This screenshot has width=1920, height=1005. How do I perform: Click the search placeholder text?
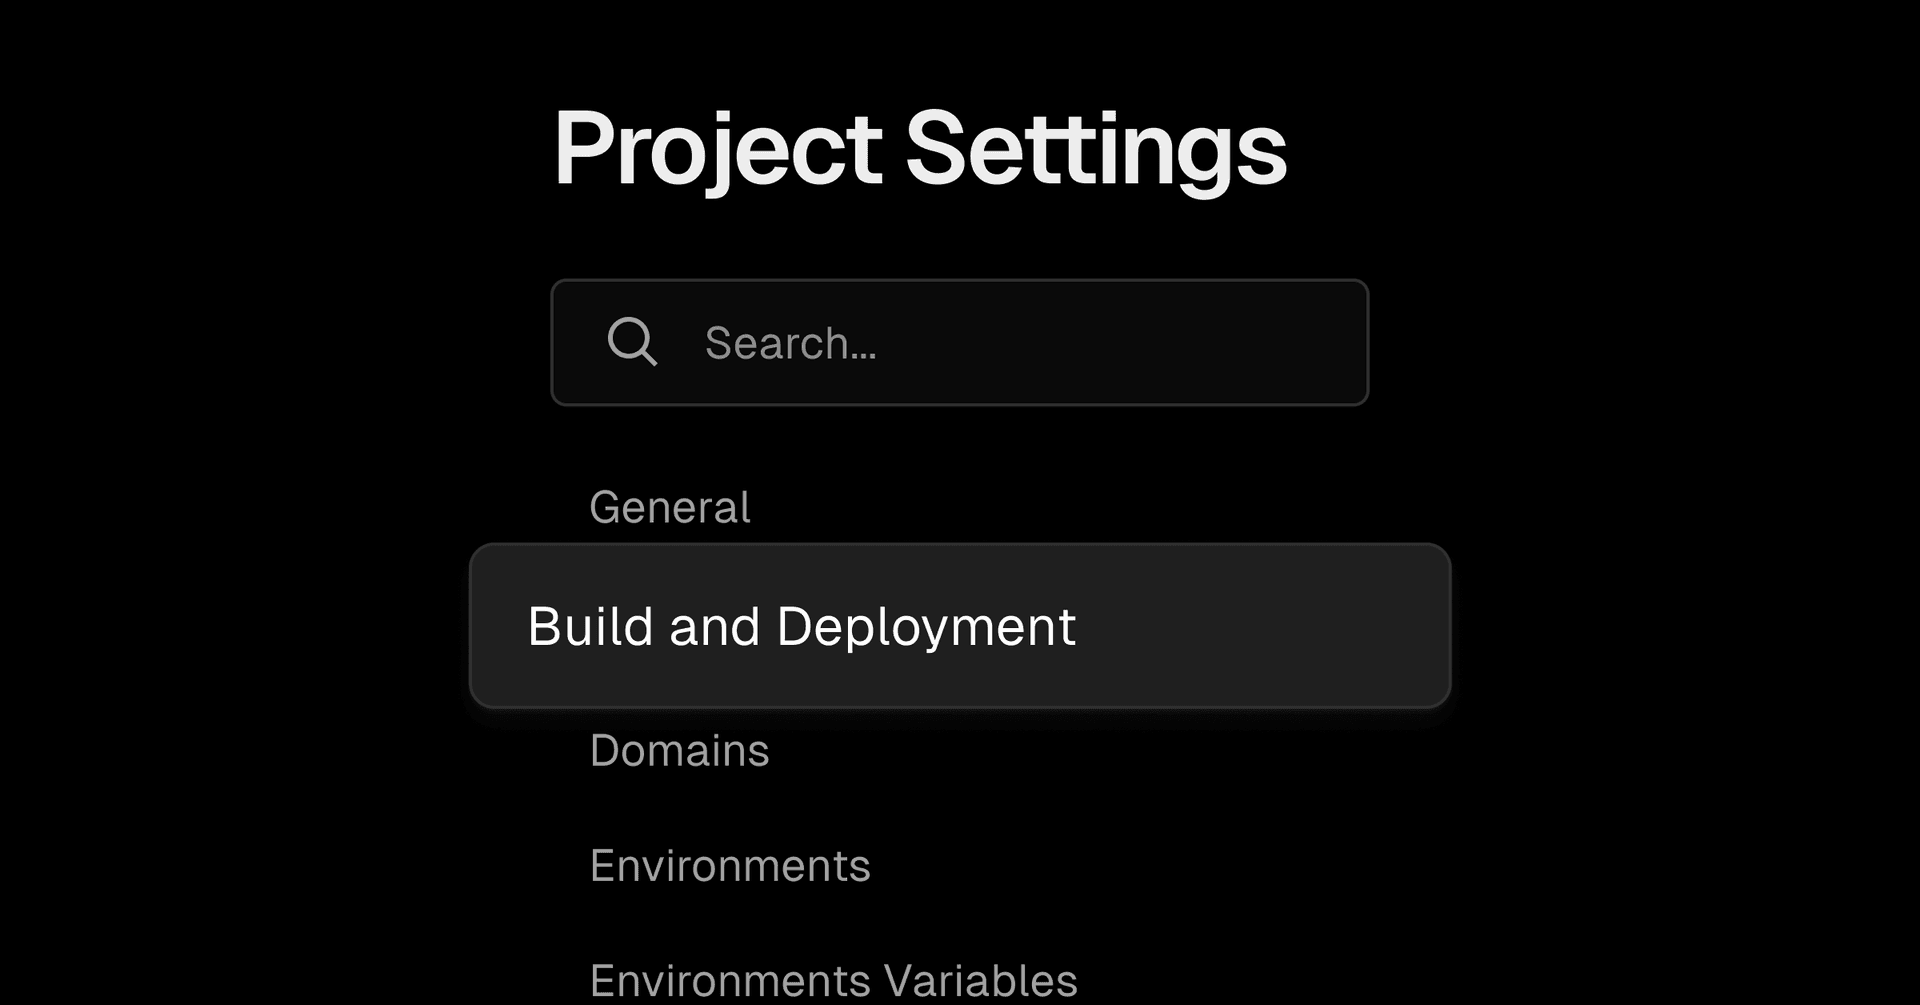pos(790,343)
